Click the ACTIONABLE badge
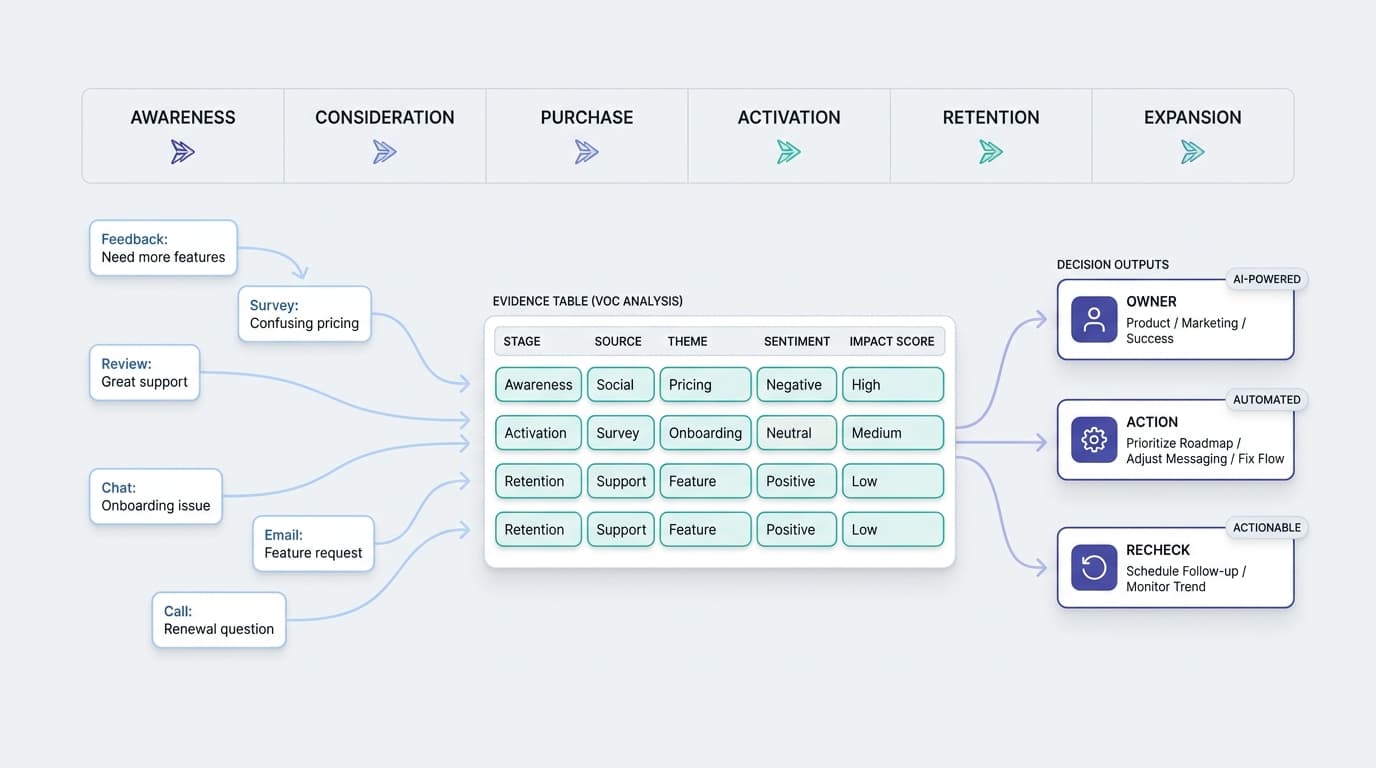This screenshot has width=1376, height=768. [1267, 527]
